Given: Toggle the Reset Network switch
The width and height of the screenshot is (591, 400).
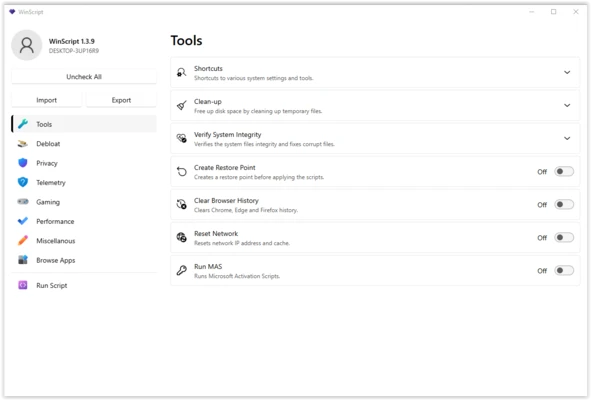Looking at the screenshot, I should 564,238.
